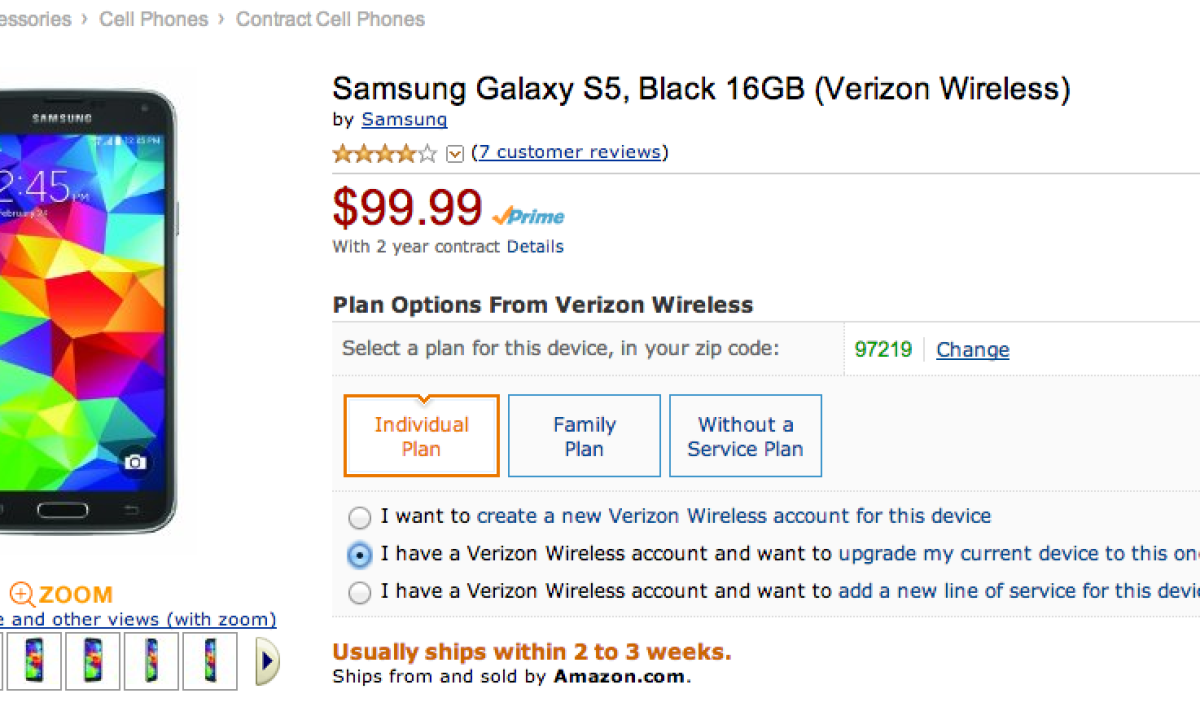Switch to the Family Plan tab
Image resolution: width=1200 pixels, height=720 pixels.
[x=584, y=436]
